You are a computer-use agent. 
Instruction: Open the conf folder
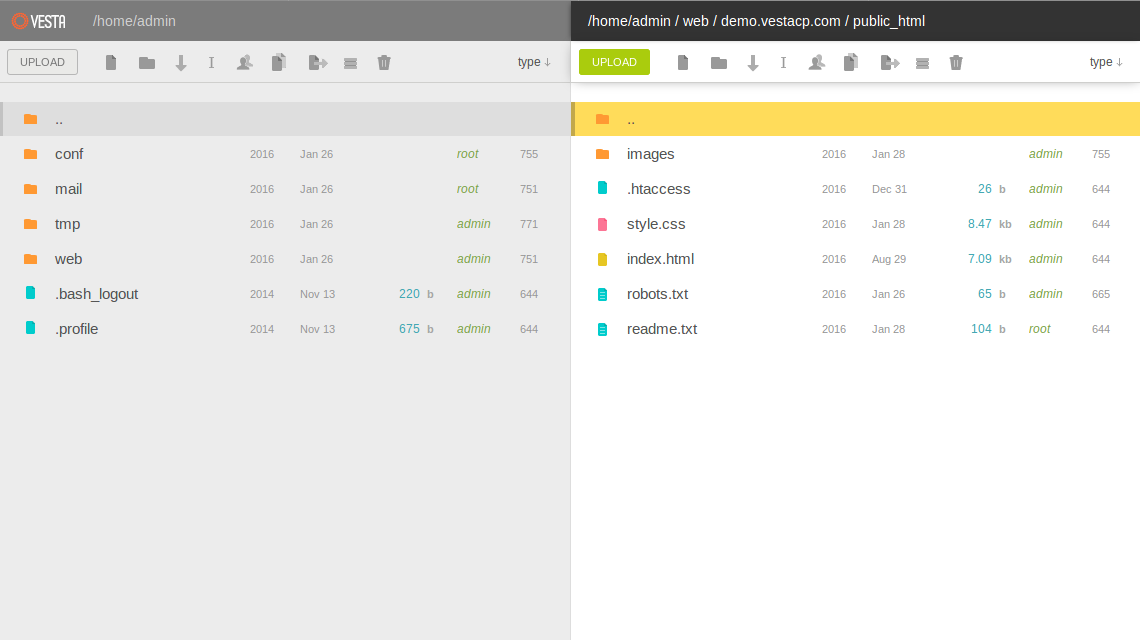[x=68, y=154]
